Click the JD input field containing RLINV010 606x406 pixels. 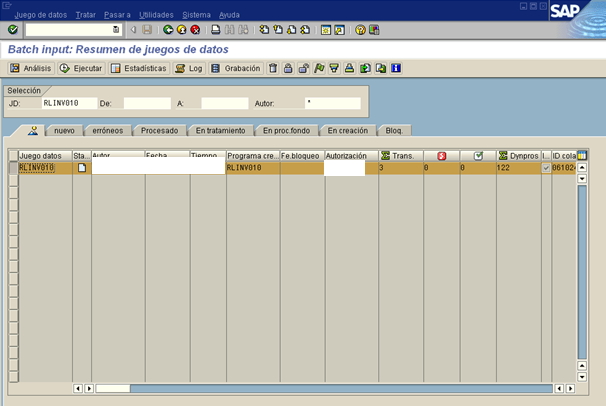(68, 102)
